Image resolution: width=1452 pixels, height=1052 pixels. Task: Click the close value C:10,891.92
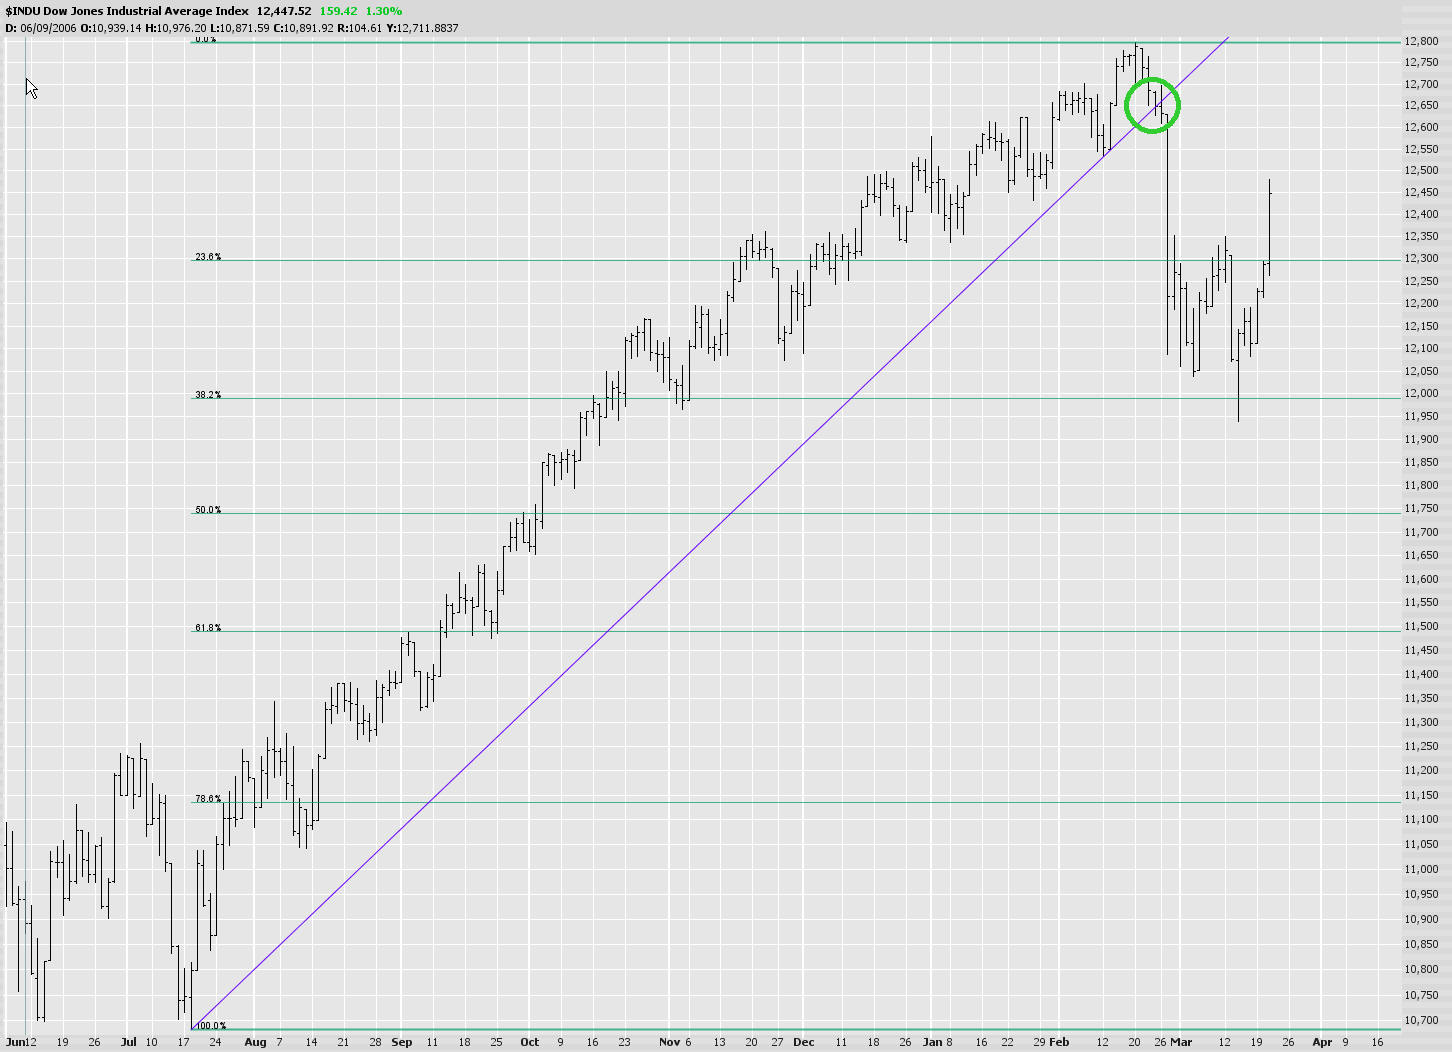tap(303, 28)
